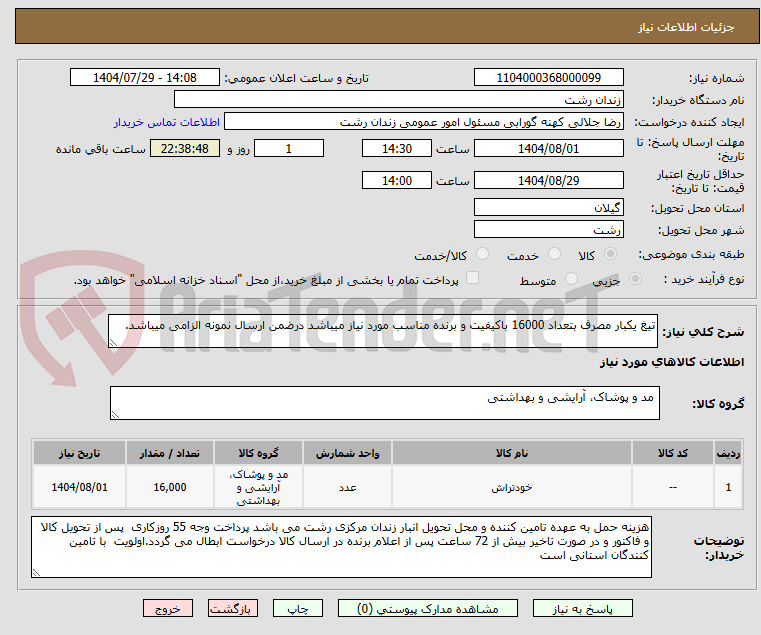The image size is (761, 635).
Task: Click the شماره نیاز field 1104000368000099
Action: [548, 78]
